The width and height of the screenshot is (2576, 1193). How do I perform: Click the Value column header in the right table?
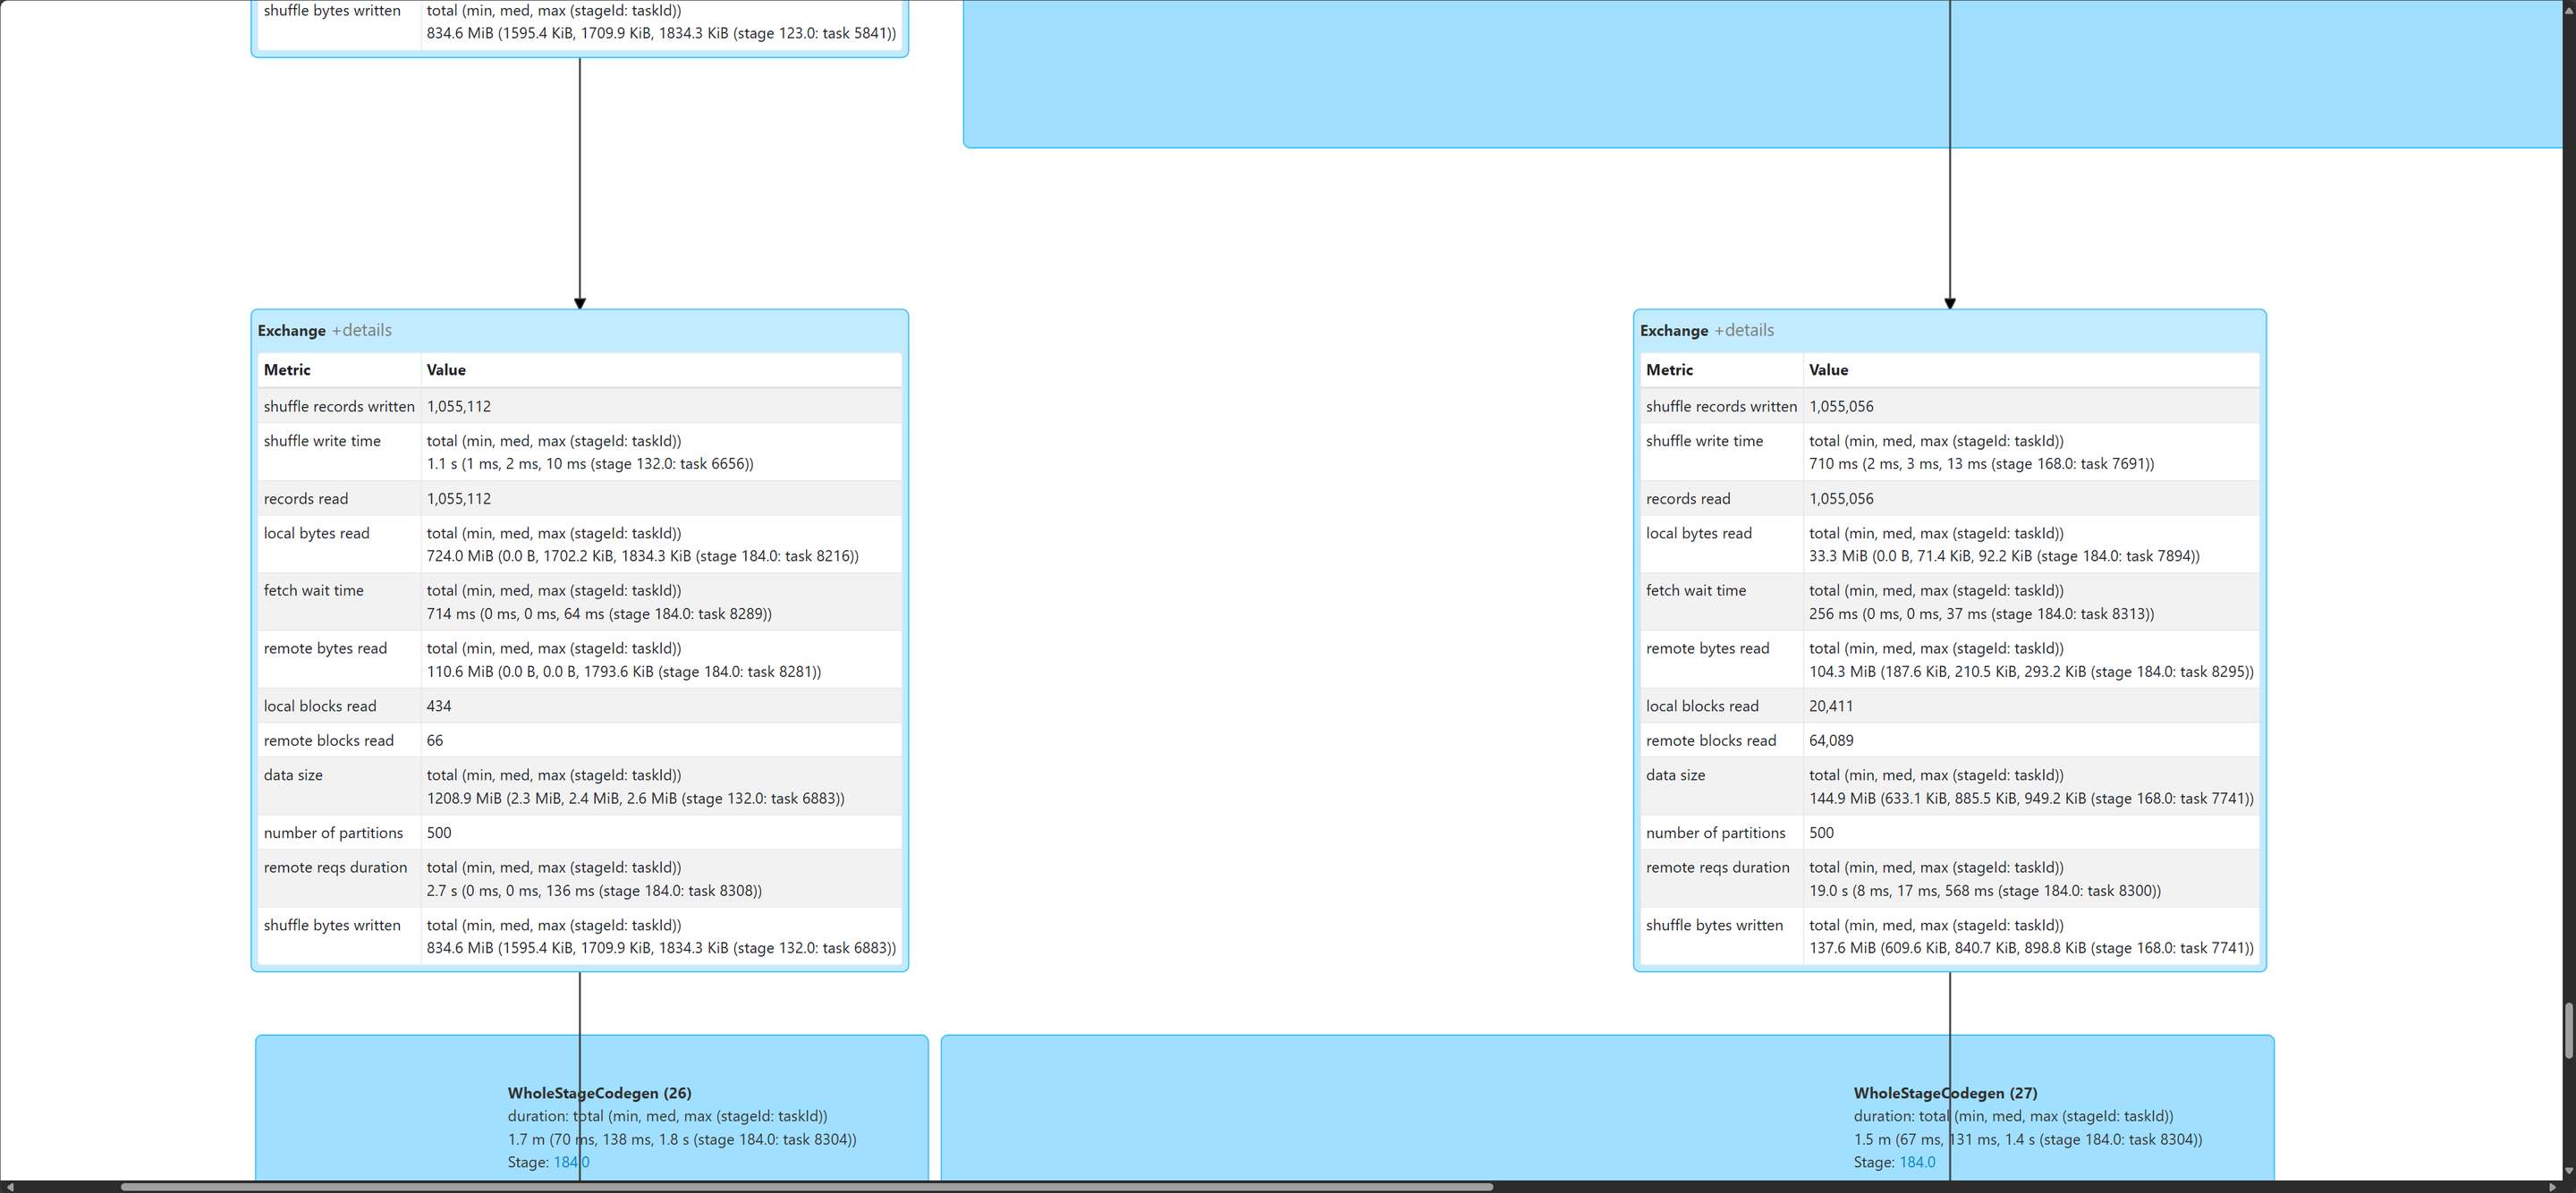[x=1828, y=370]
